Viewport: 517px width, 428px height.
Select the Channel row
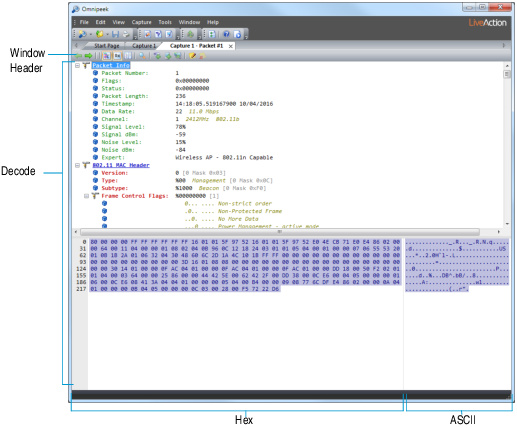(x=166, y=119)
